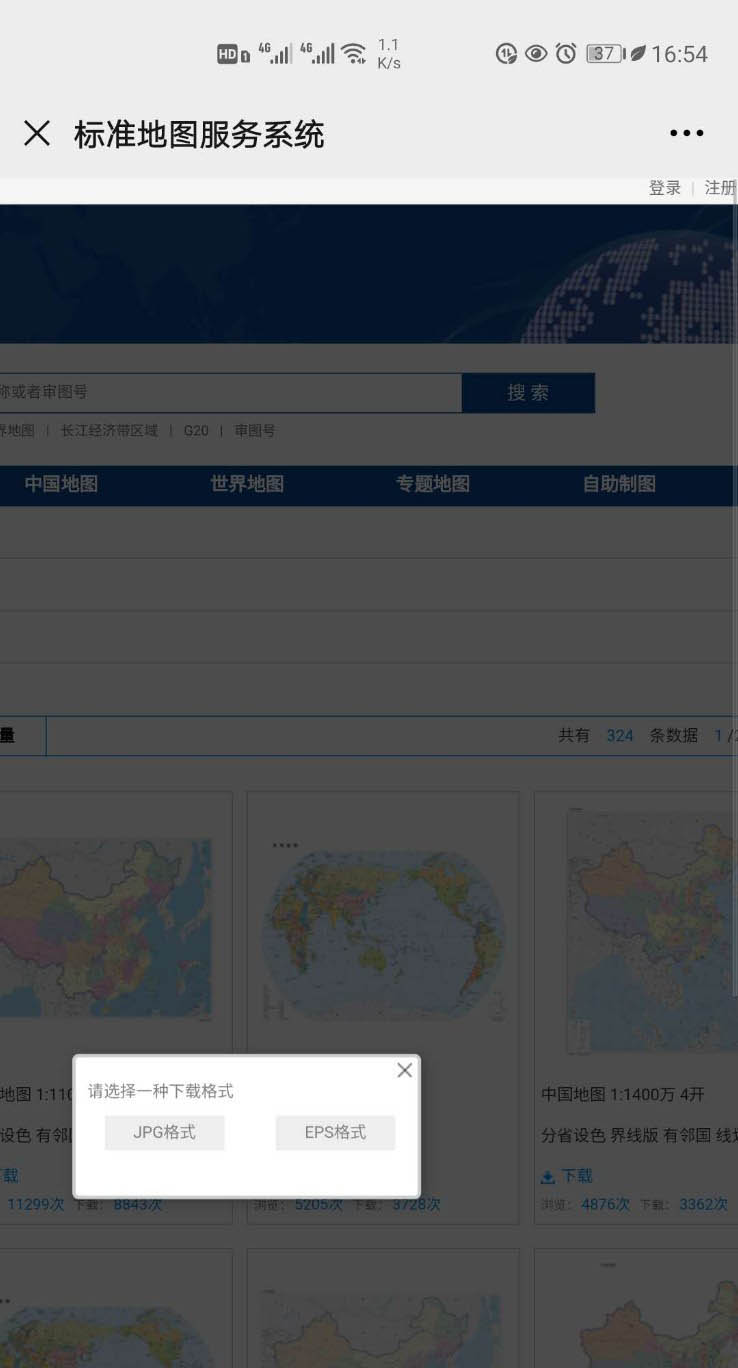The image size is (738, 1368).
Task: Open the 中国地图 tab
Action: pos(61,484)
